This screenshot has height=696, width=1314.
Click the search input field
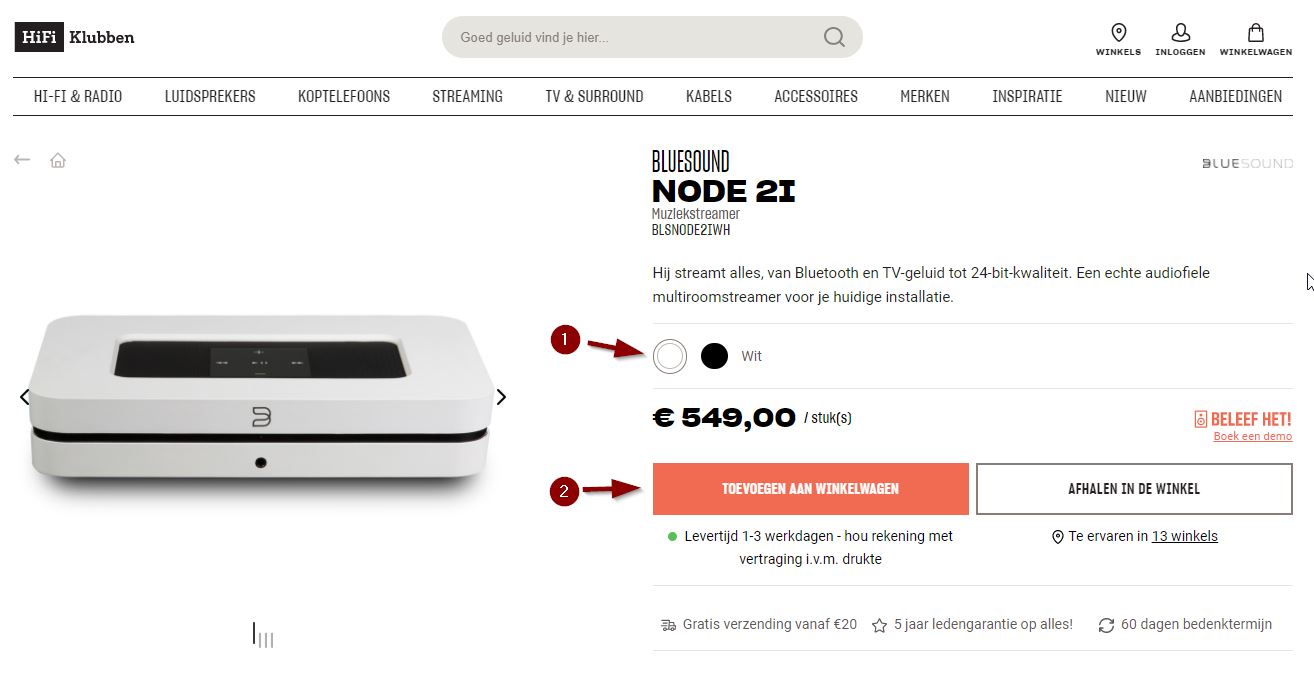click(640, 37)
